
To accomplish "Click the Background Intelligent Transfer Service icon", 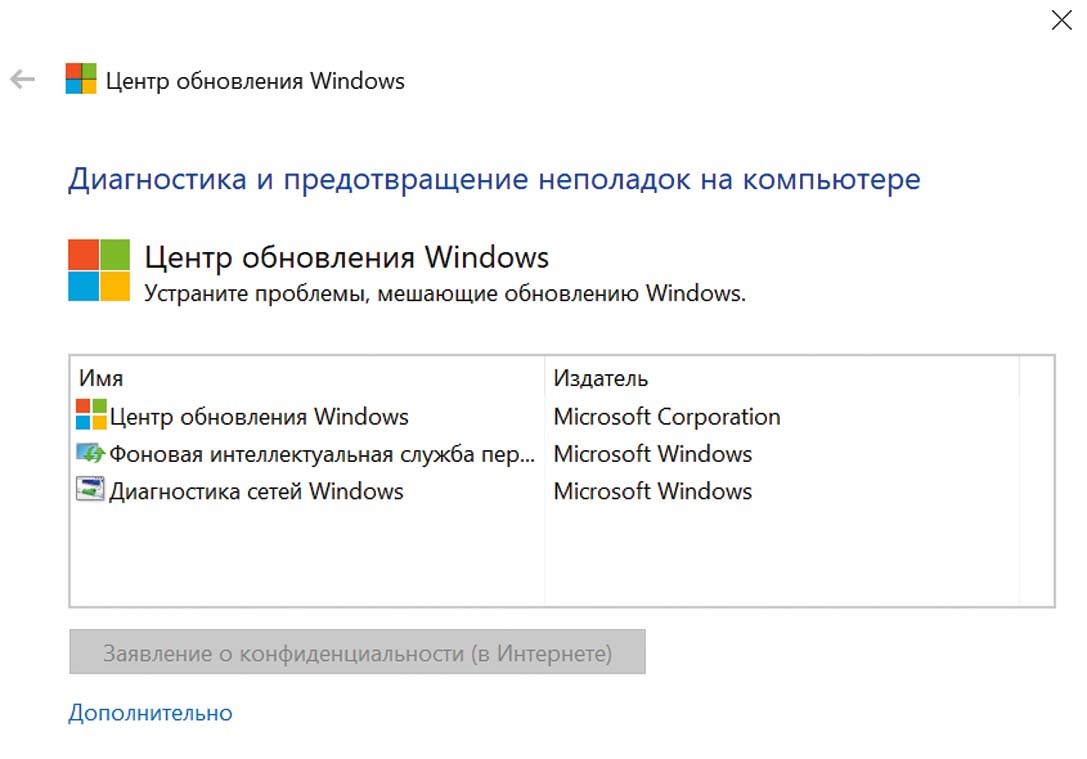I will (91, 454).
